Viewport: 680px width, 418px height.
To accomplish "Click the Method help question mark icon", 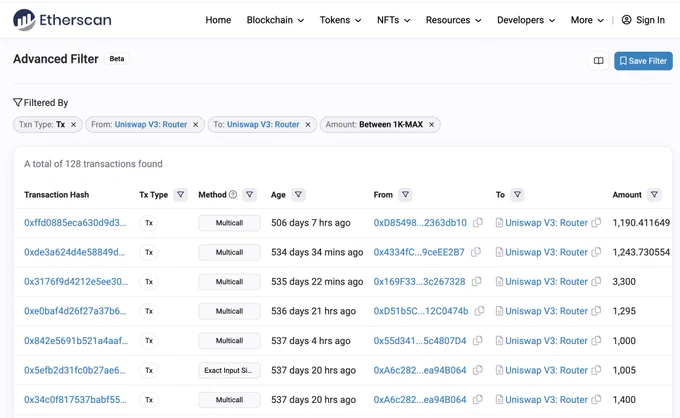I will [x=233, y=195].
